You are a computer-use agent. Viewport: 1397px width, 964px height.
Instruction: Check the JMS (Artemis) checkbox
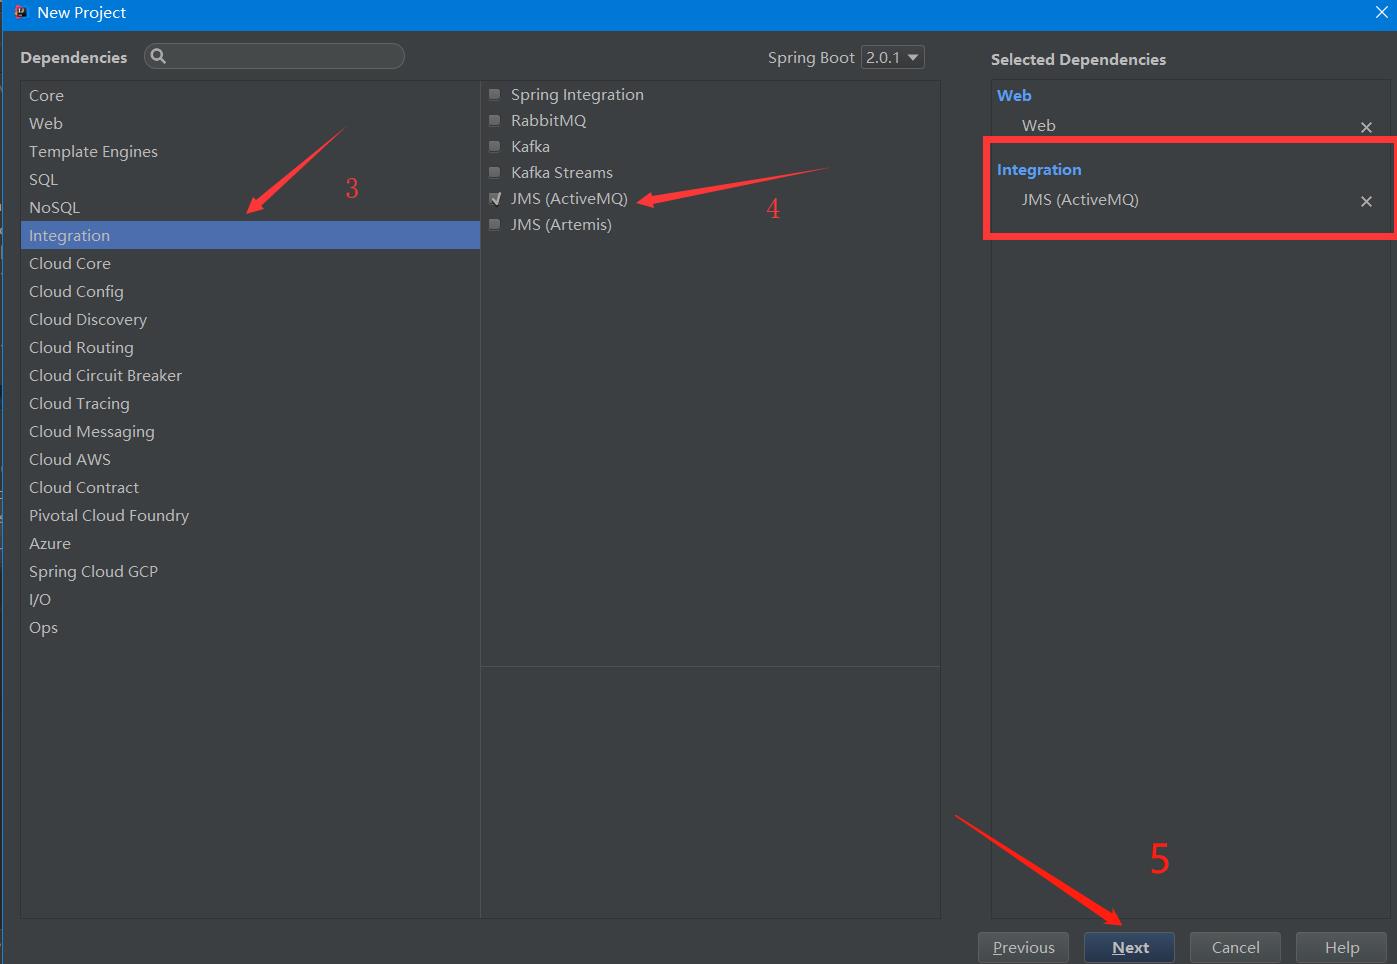point(494,224)
